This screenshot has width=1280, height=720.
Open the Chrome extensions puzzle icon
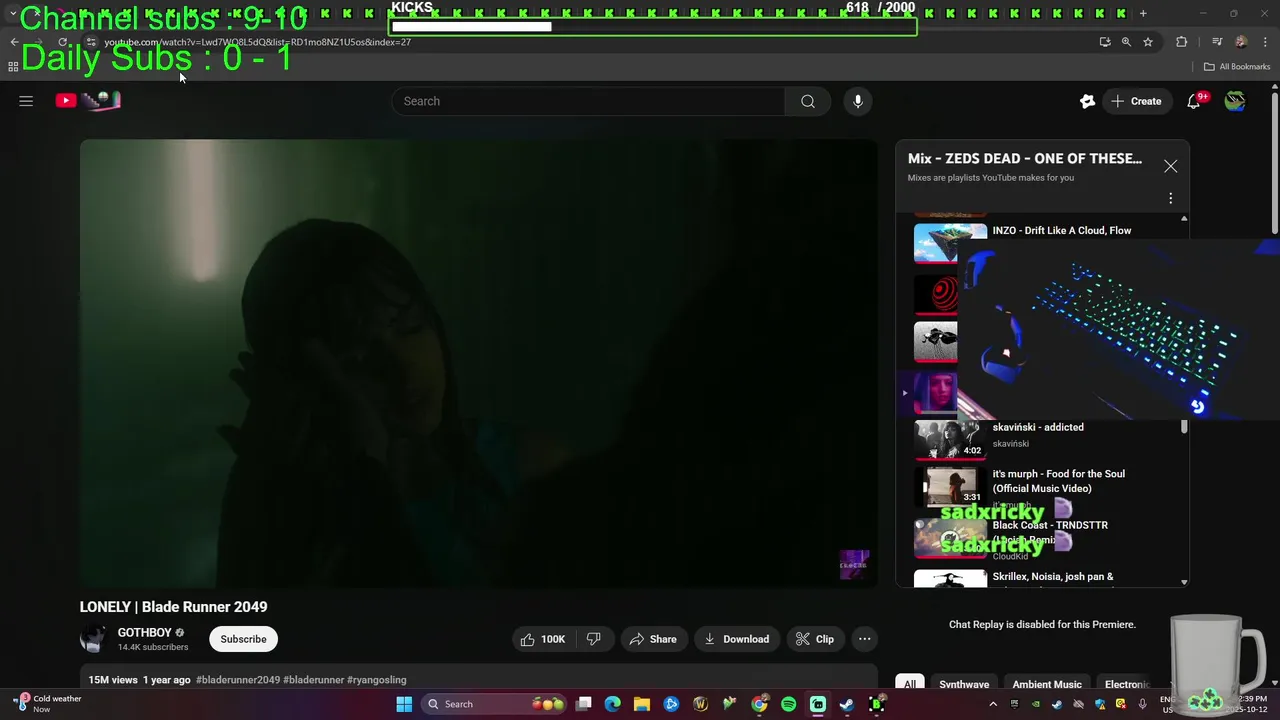(1182, 42)
